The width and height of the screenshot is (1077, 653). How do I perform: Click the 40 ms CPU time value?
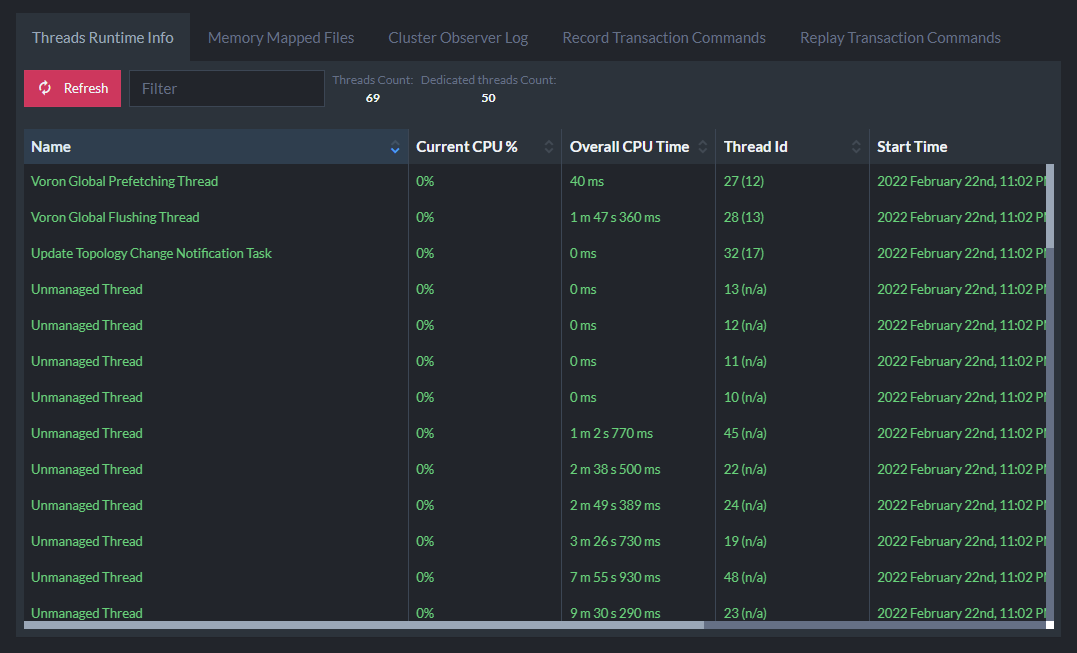tap(587, 181)
